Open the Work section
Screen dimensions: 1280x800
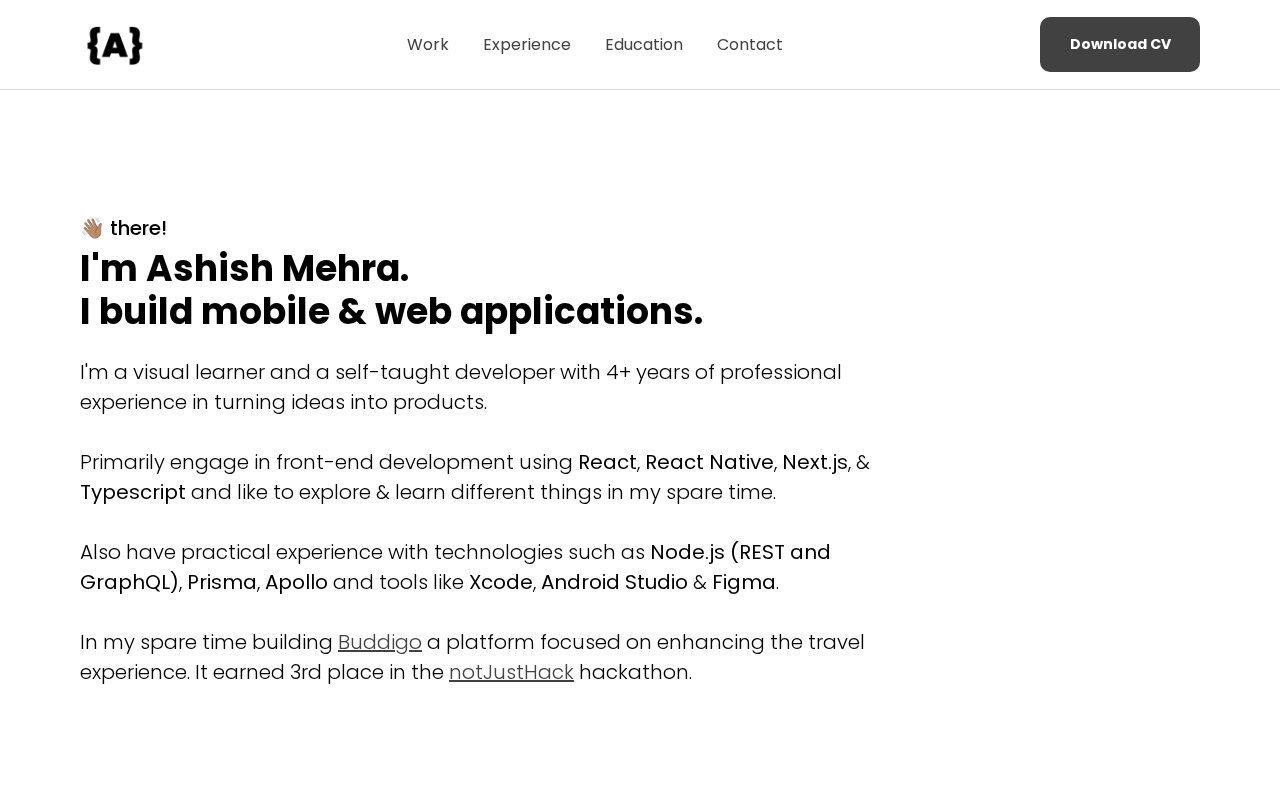click(x=428, y=44)
